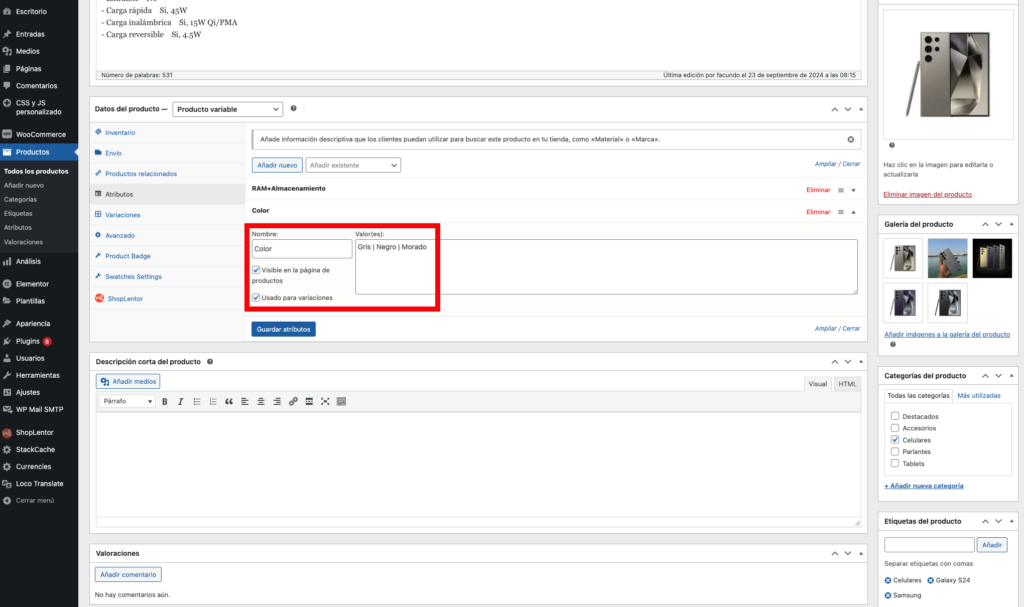
Task: Open the 'Añadir existente' attribute dropdown
Action: coord(353,165)
